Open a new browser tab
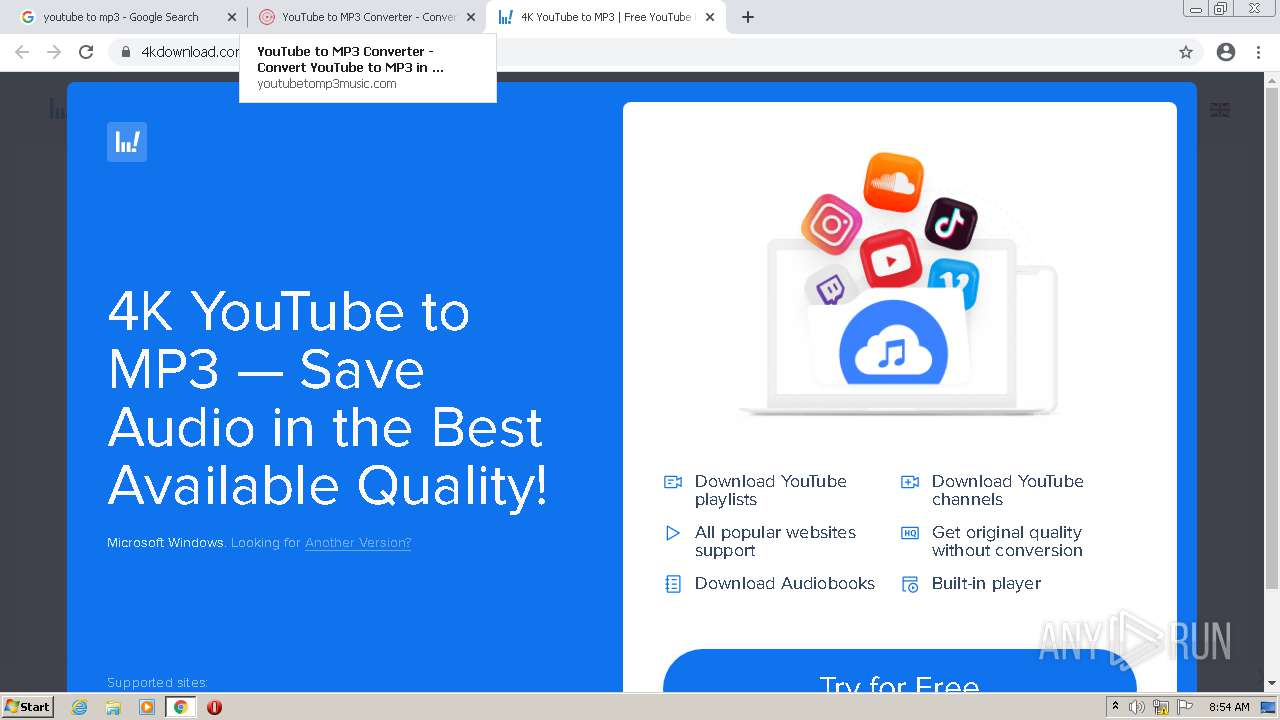Screen dimensions: 1280x720 pyautogui.click(x=748, y=17)
